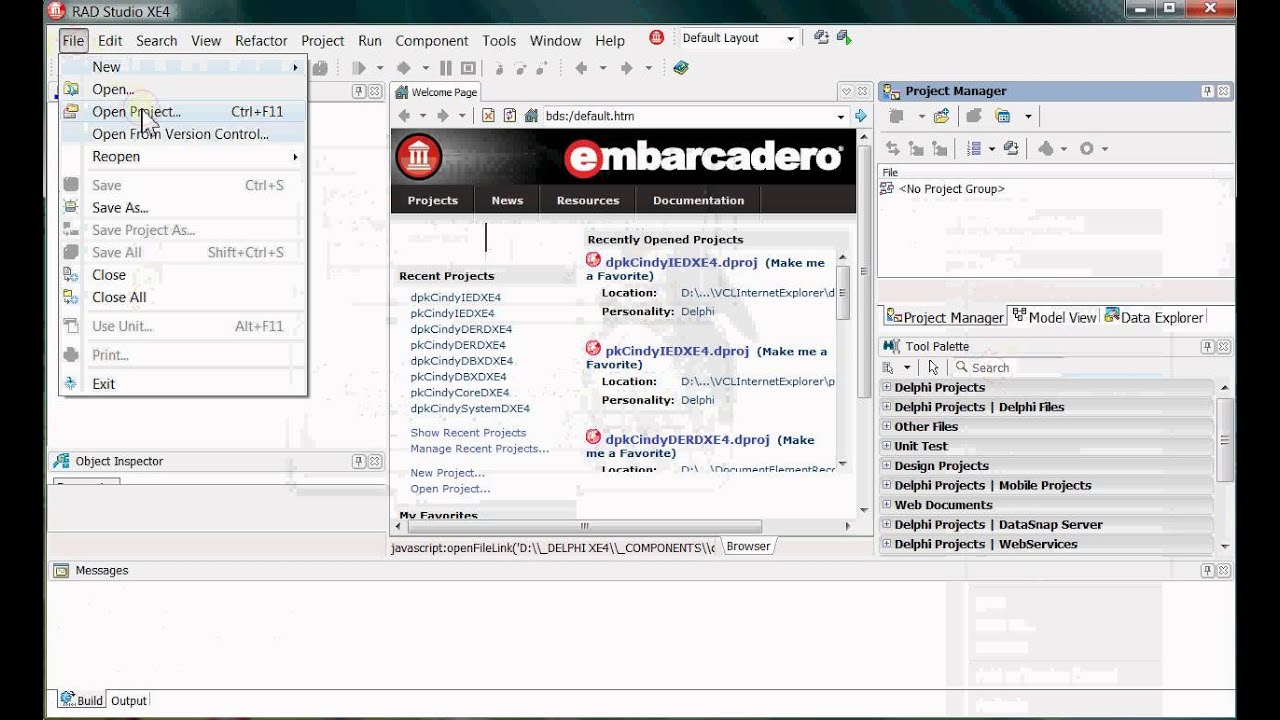Click the Open folder icon in File menu
Viewport: 1280px width, 720px height.
click(71, 89)
